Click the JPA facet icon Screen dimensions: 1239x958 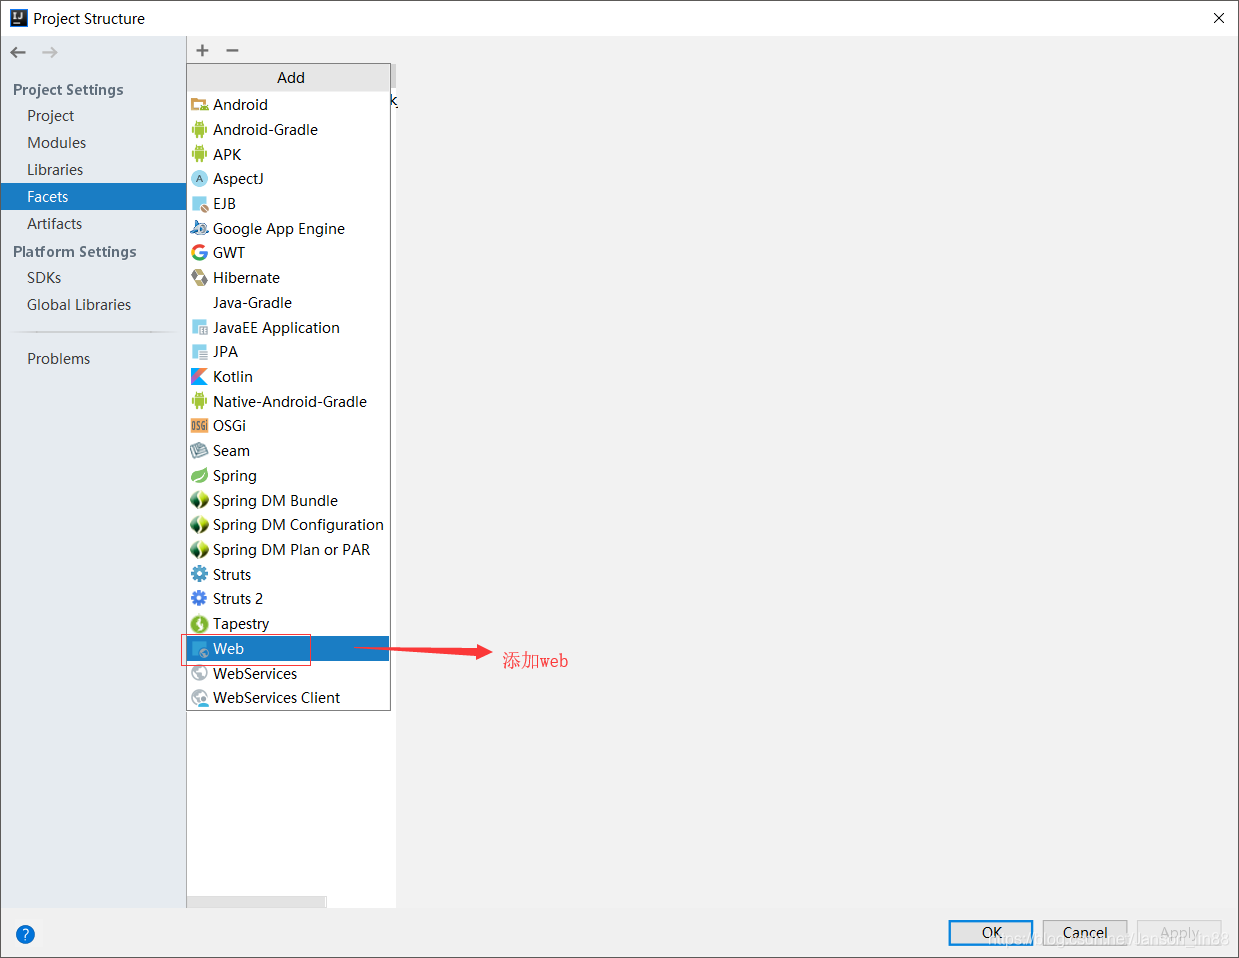199,352
